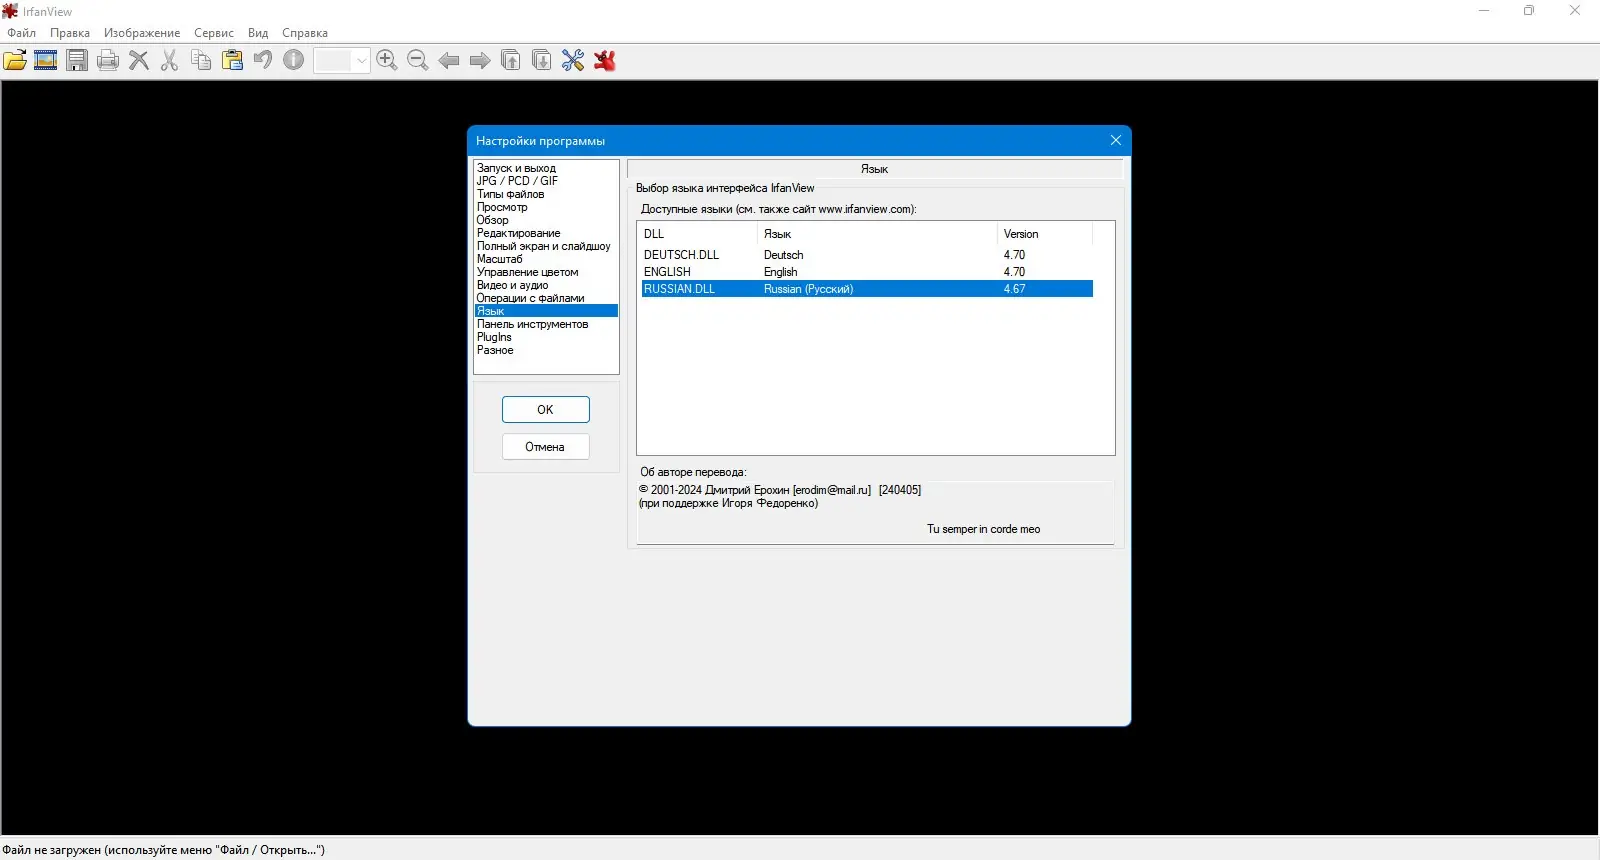Screen dimensions: 1600x860
Task: Click the IrfanView logo in title bar
Action: (10, 11)
